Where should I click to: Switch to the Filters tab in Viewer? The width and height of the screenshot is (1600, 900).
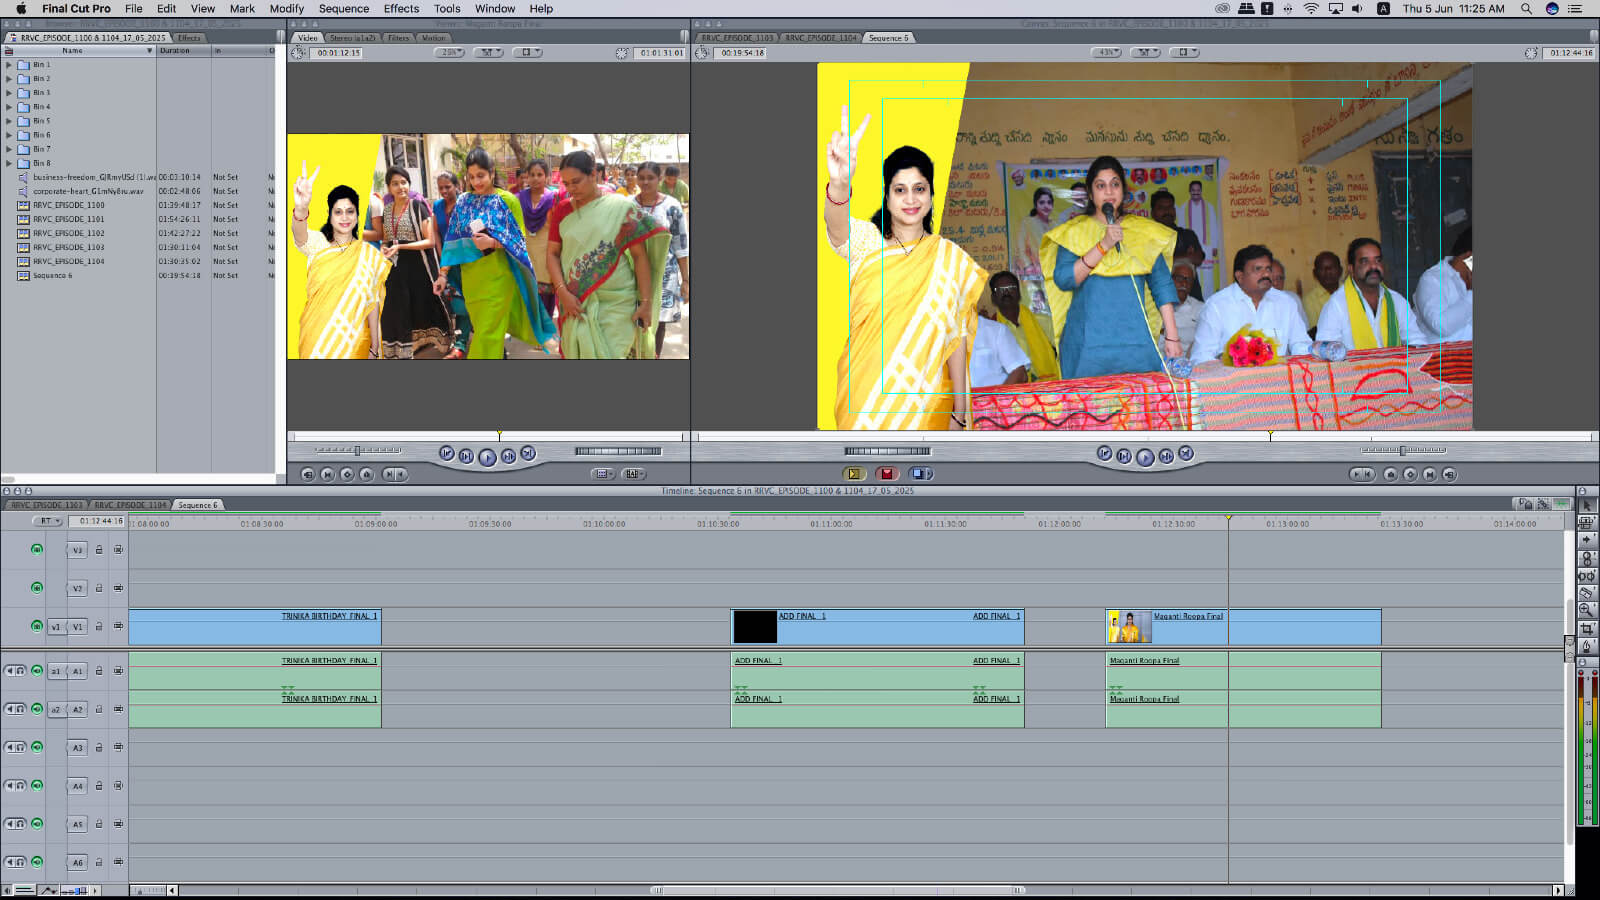coord(398,38)
